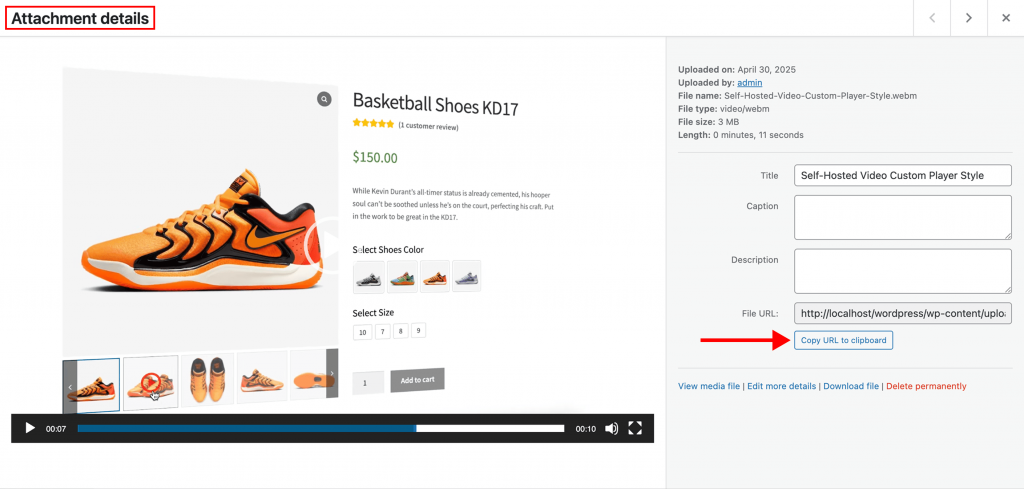This screenshot has width=1024, height=489.
Task: Click the Caption text area
Action: click(903, 217)
